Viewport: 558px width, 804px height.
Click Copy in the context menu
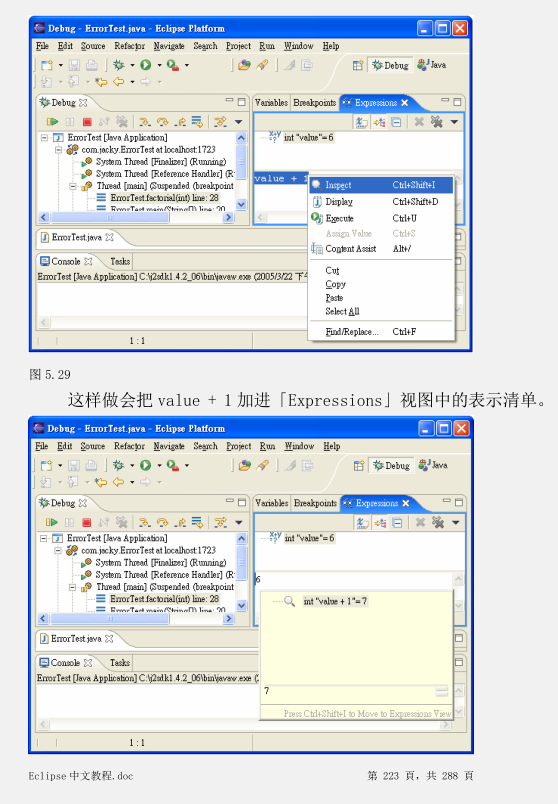pyautogui.click(x=335, y=284)
